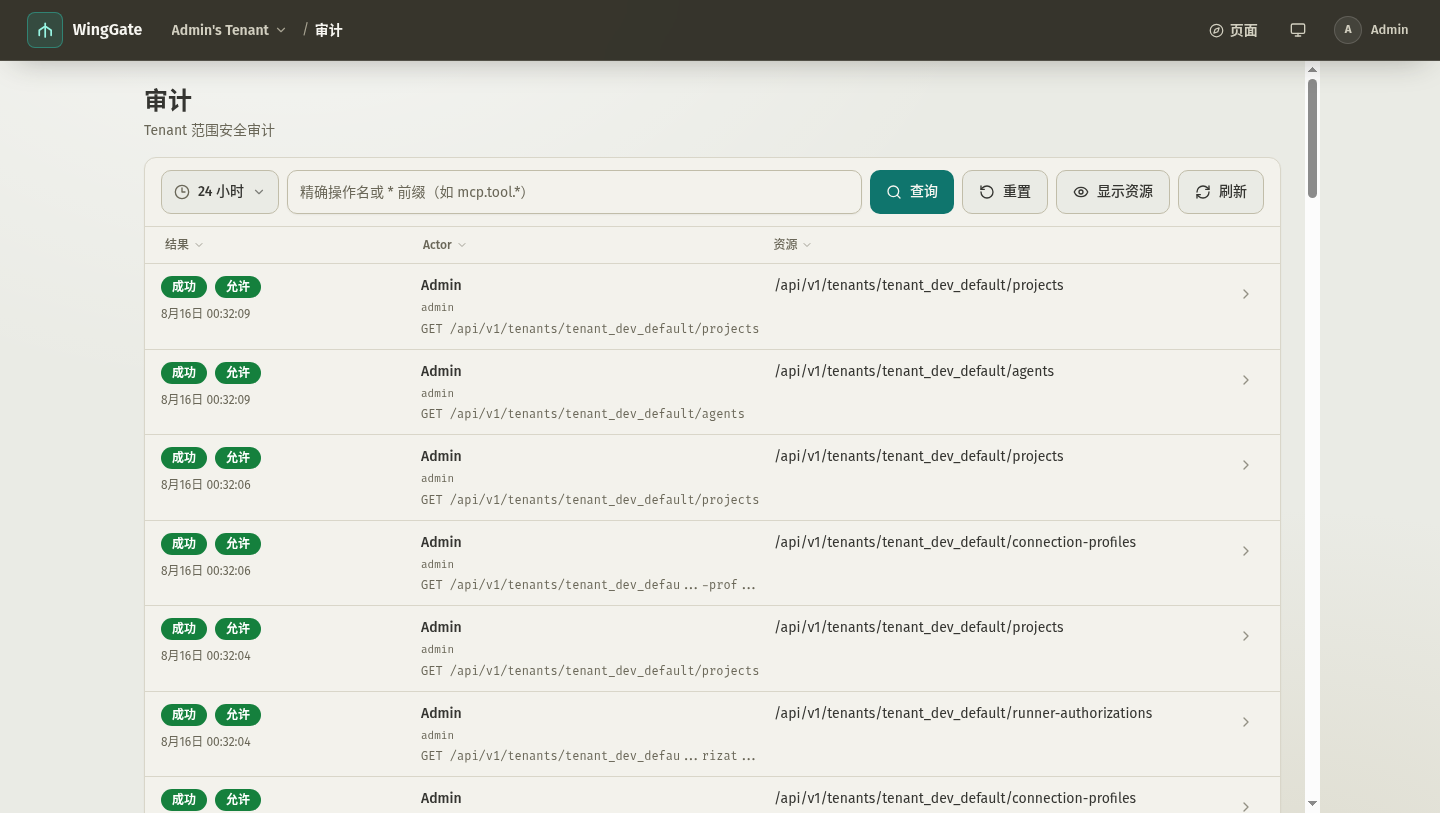Click the /tenant_dev_default/agents resource path

(914, 371)
